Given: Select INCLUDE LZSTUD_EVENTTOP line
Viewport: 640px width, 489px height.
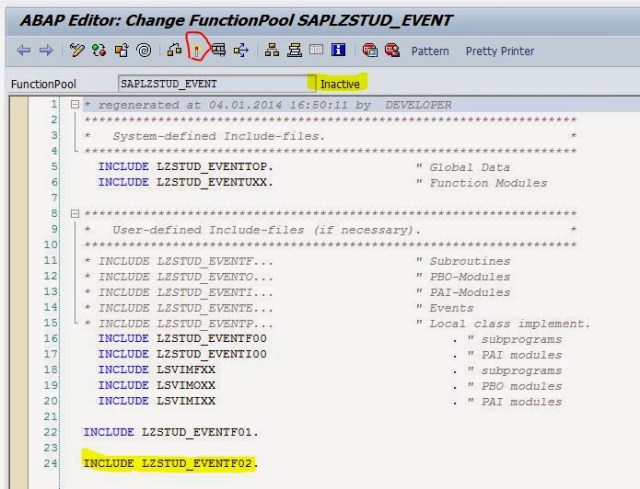Looking at the screenshot, I should [186, 167].
